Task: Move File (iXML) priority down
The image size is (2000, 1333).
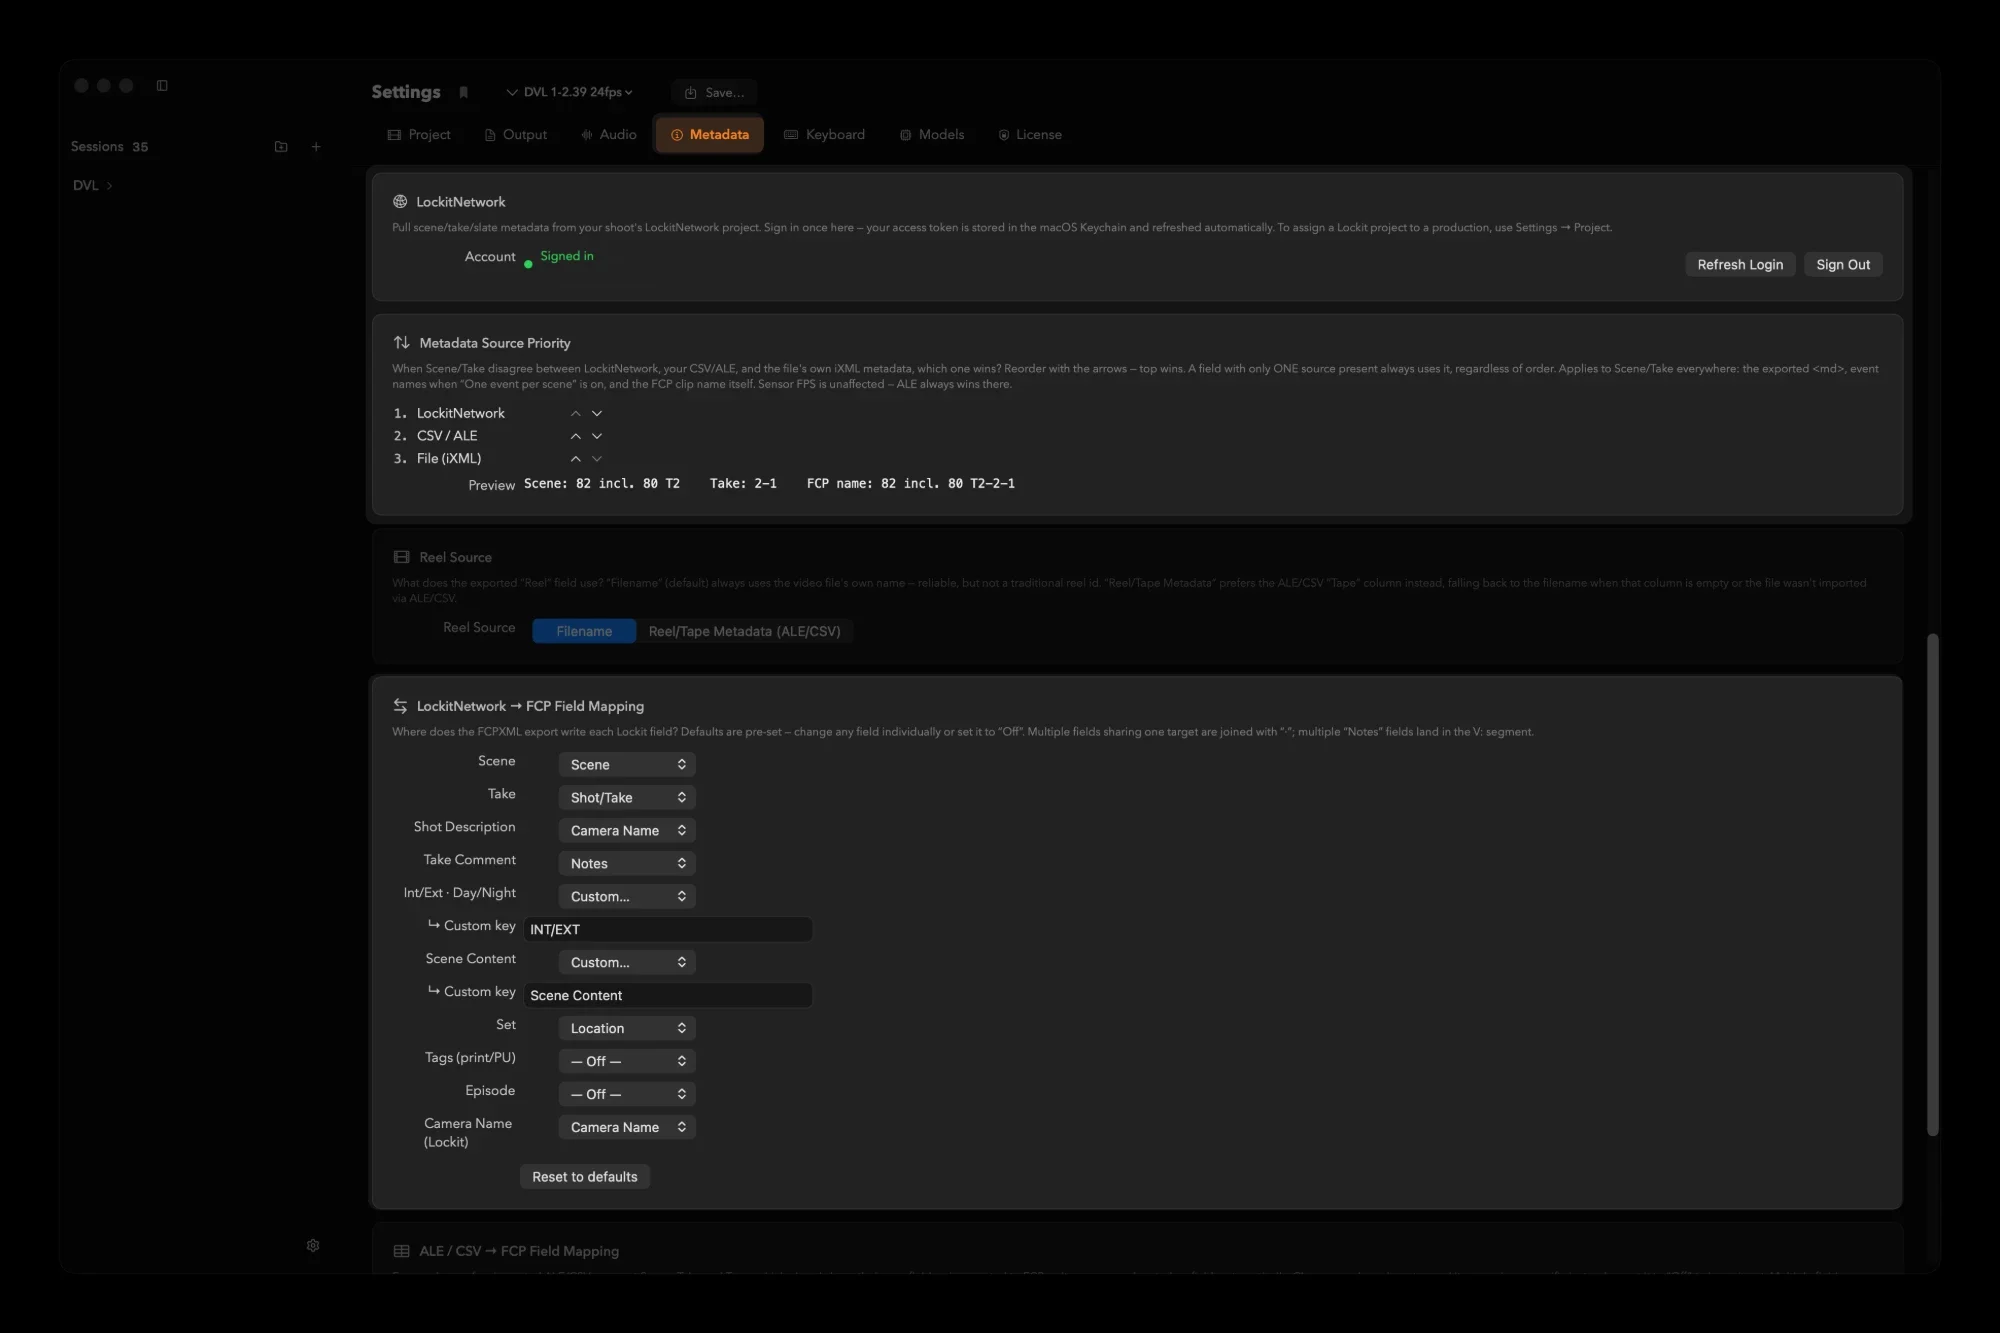Action: tap(597, 459)
